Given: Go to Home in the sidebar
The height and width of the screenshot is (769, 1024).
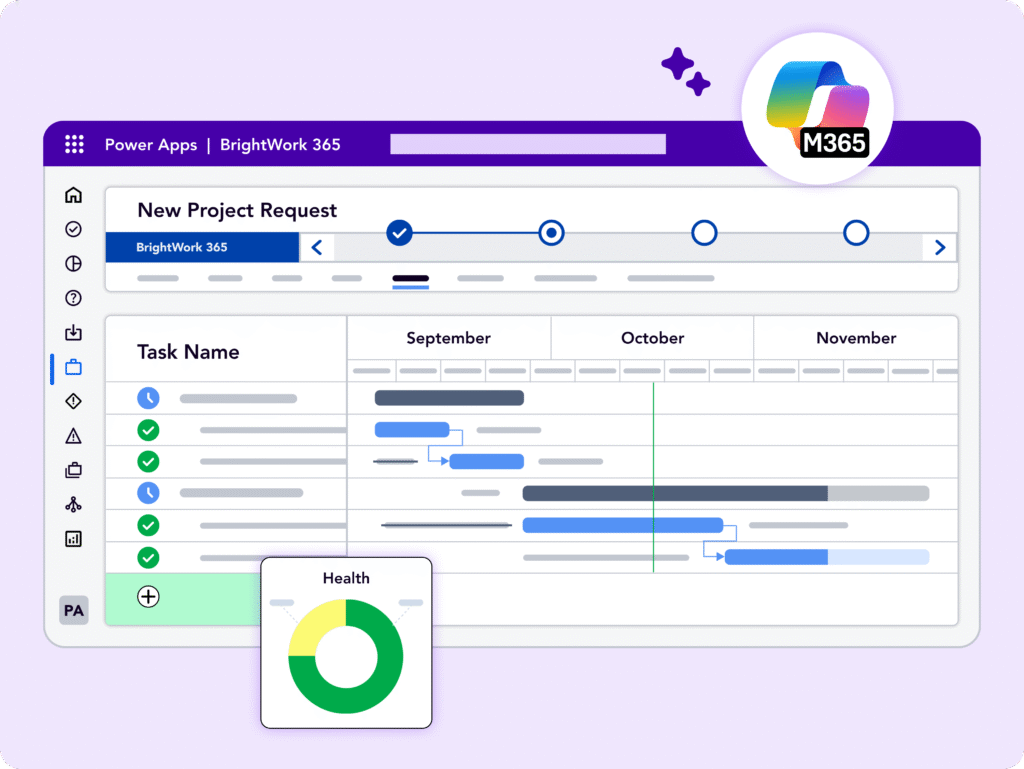Looking at the screenshot, I should point(73,195).
